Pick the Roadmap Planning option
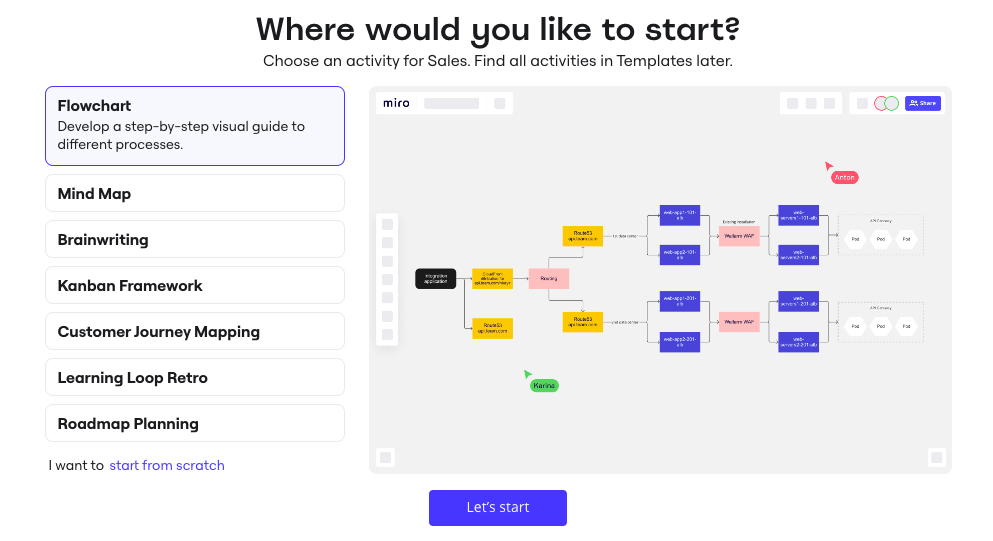Screen dimensions: 993x541 [195, 424]
